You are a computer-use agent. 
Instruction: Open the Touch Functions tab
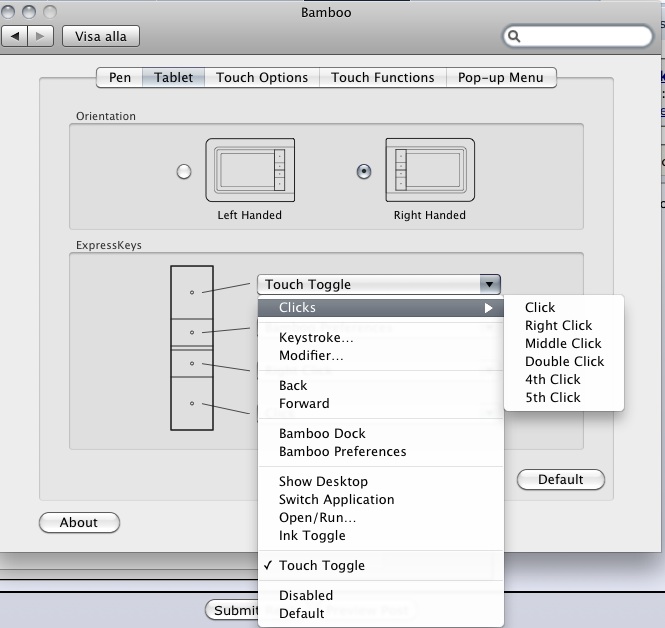pyautogui.click(x=383, y=78)
